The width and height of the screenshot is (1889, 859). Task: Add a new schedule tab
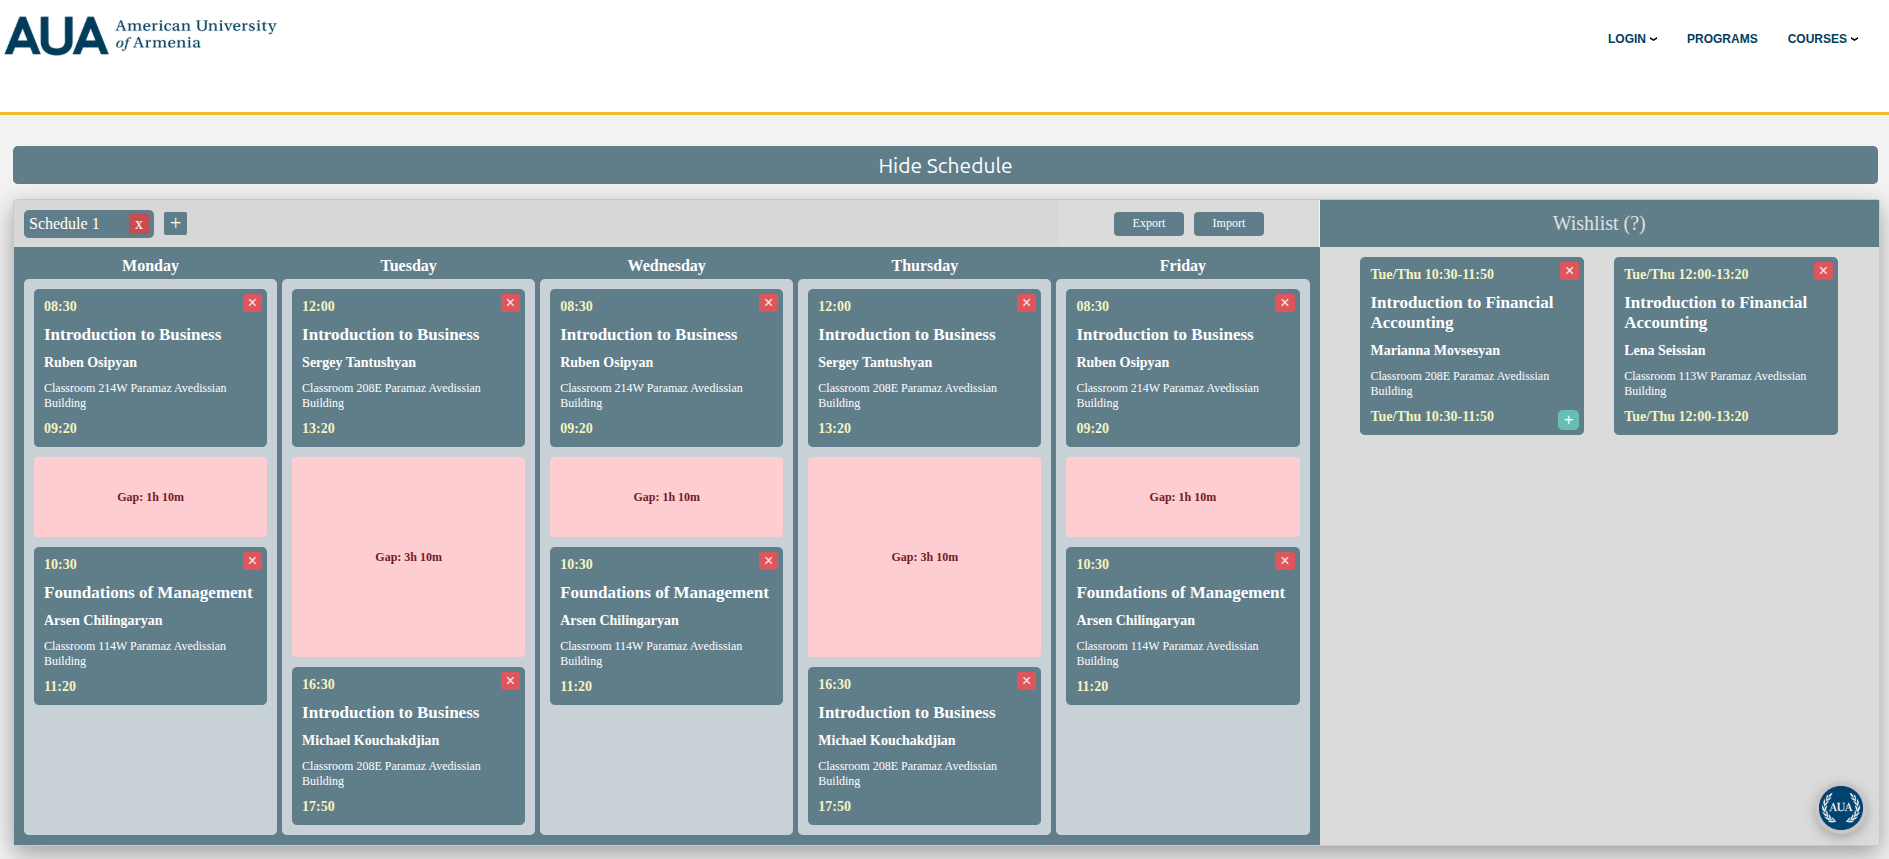click(175, 223)
